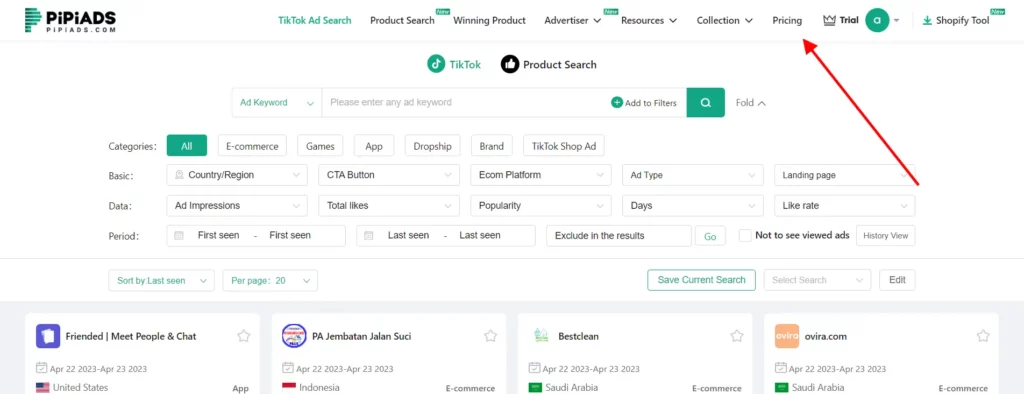Click Save Current Search button
The height and width of the screenshot is (394, 1024).
(701, 280)
